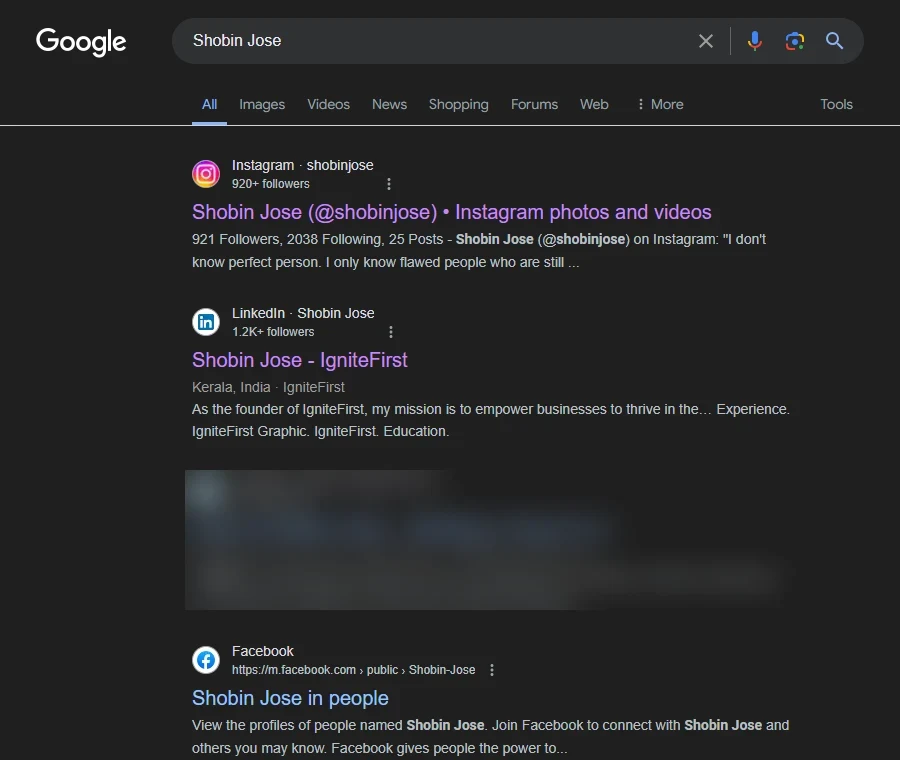Switch to the Images tab
Screen dimensions: 900x760
click(x=262, y=104)
